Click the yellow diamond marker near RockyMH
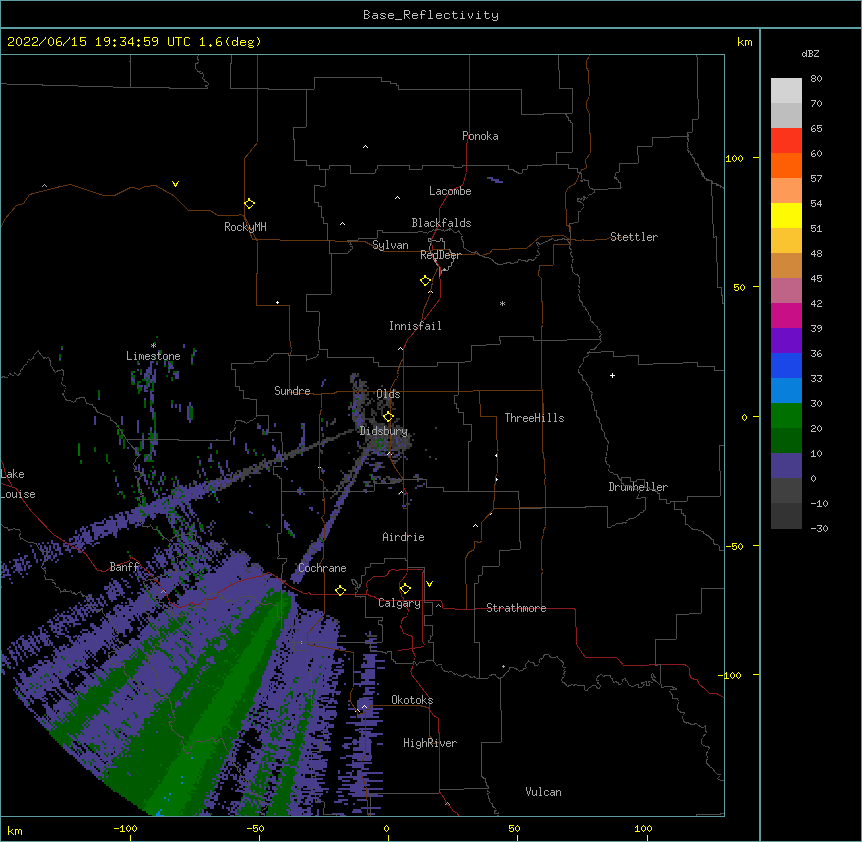The width and height of the screenshot is (862, 842). pos(249,204)
